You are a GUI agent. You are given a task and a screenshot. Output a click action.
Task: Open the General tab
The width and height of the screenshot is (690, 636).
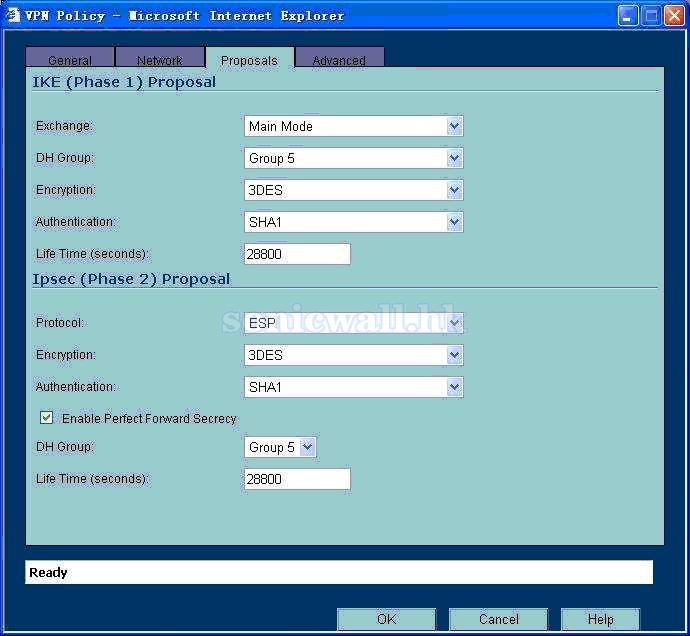pos(70,60)
